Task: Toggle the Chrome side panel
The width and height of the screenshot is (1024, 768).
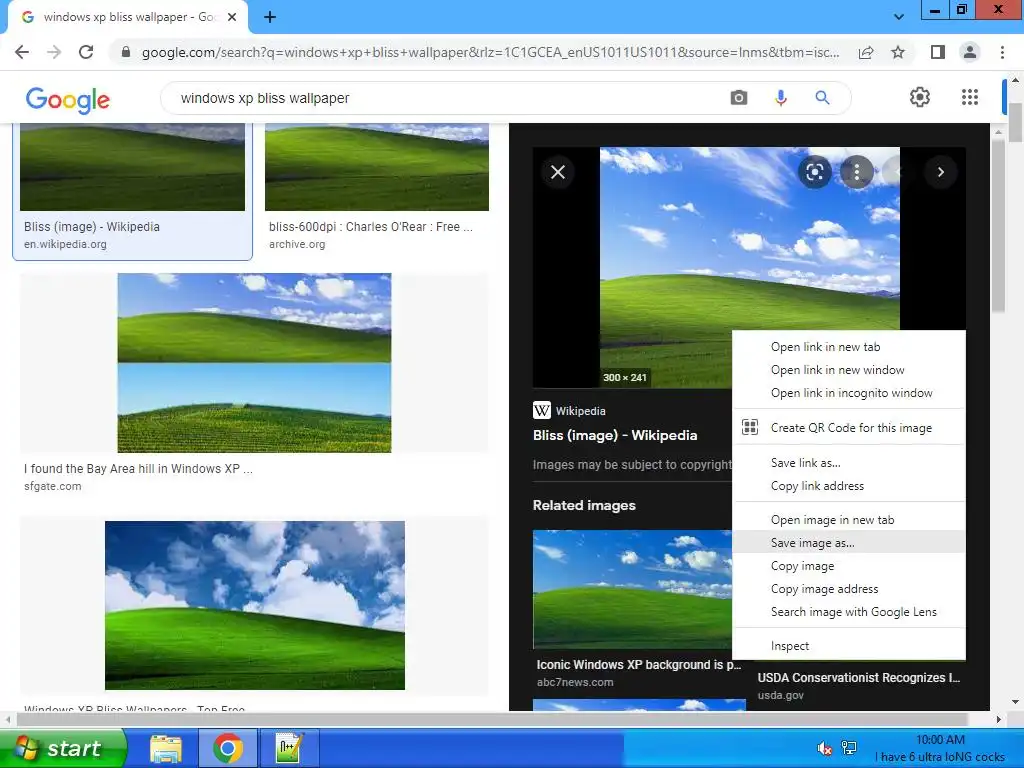Action: tap(938, 52)
